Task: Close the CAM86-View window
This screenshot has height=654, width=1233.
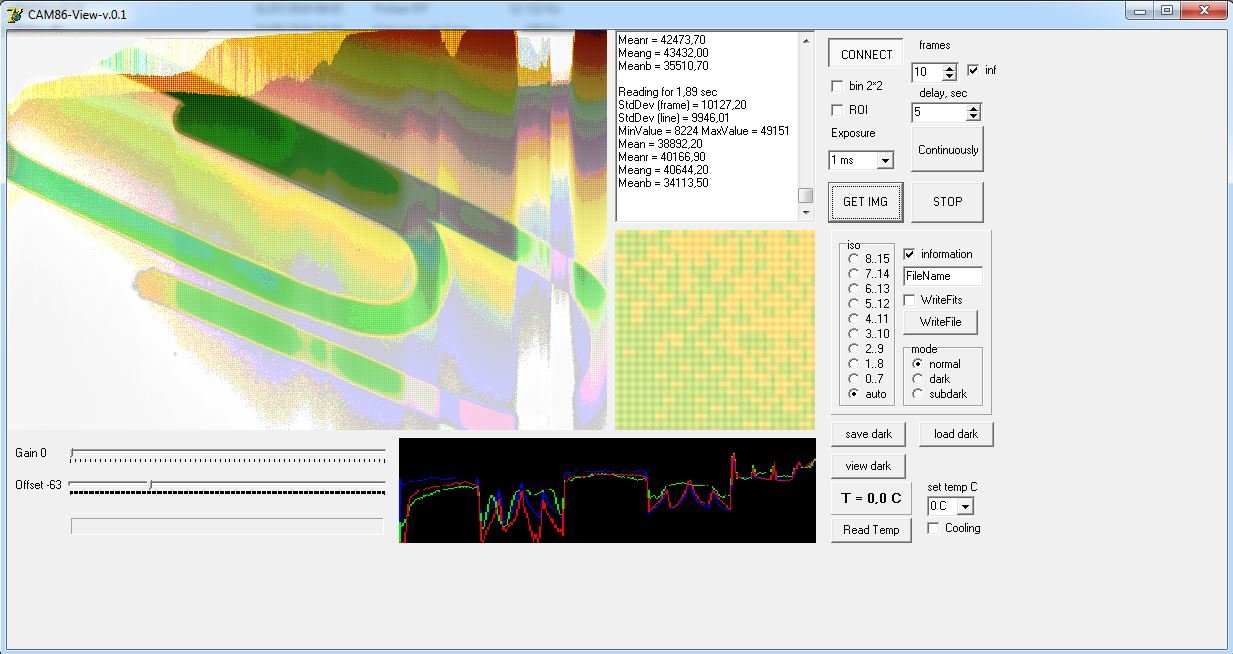Action: (1202, 11)
